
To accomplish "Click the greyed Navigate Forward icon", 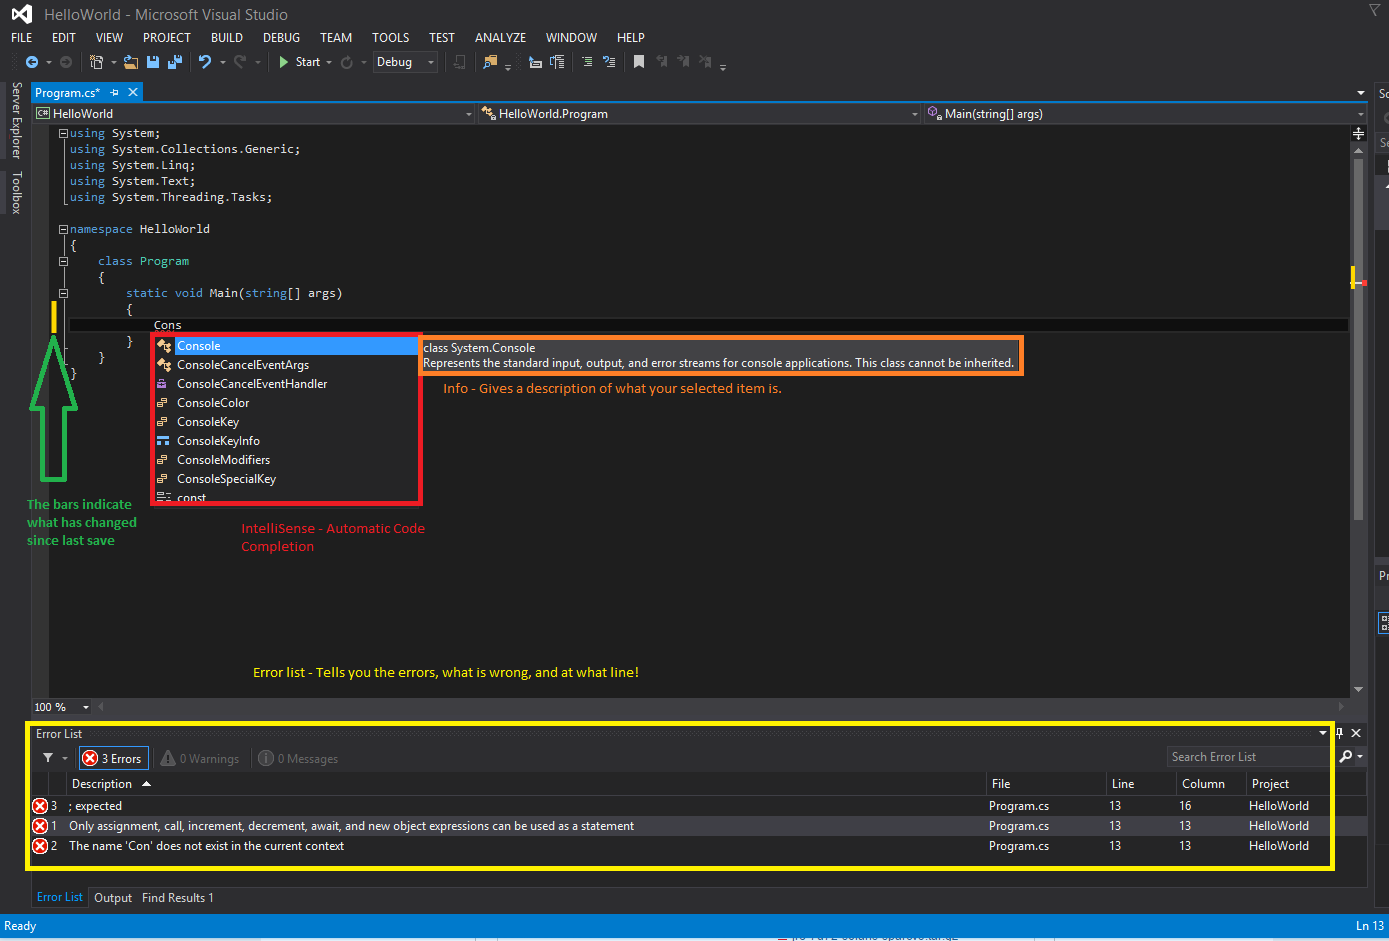I will click(x=66, y=62).
